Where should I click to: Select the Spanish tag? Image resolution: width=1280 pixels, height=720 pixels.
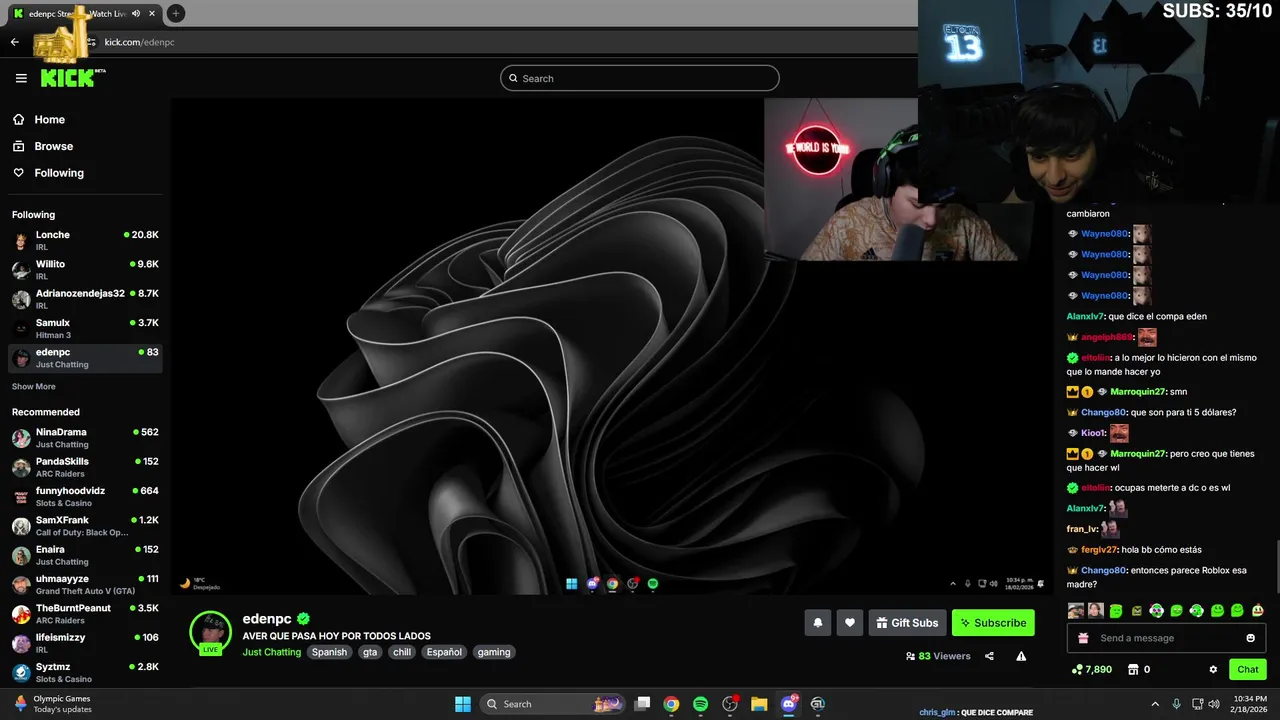[329, 652]
